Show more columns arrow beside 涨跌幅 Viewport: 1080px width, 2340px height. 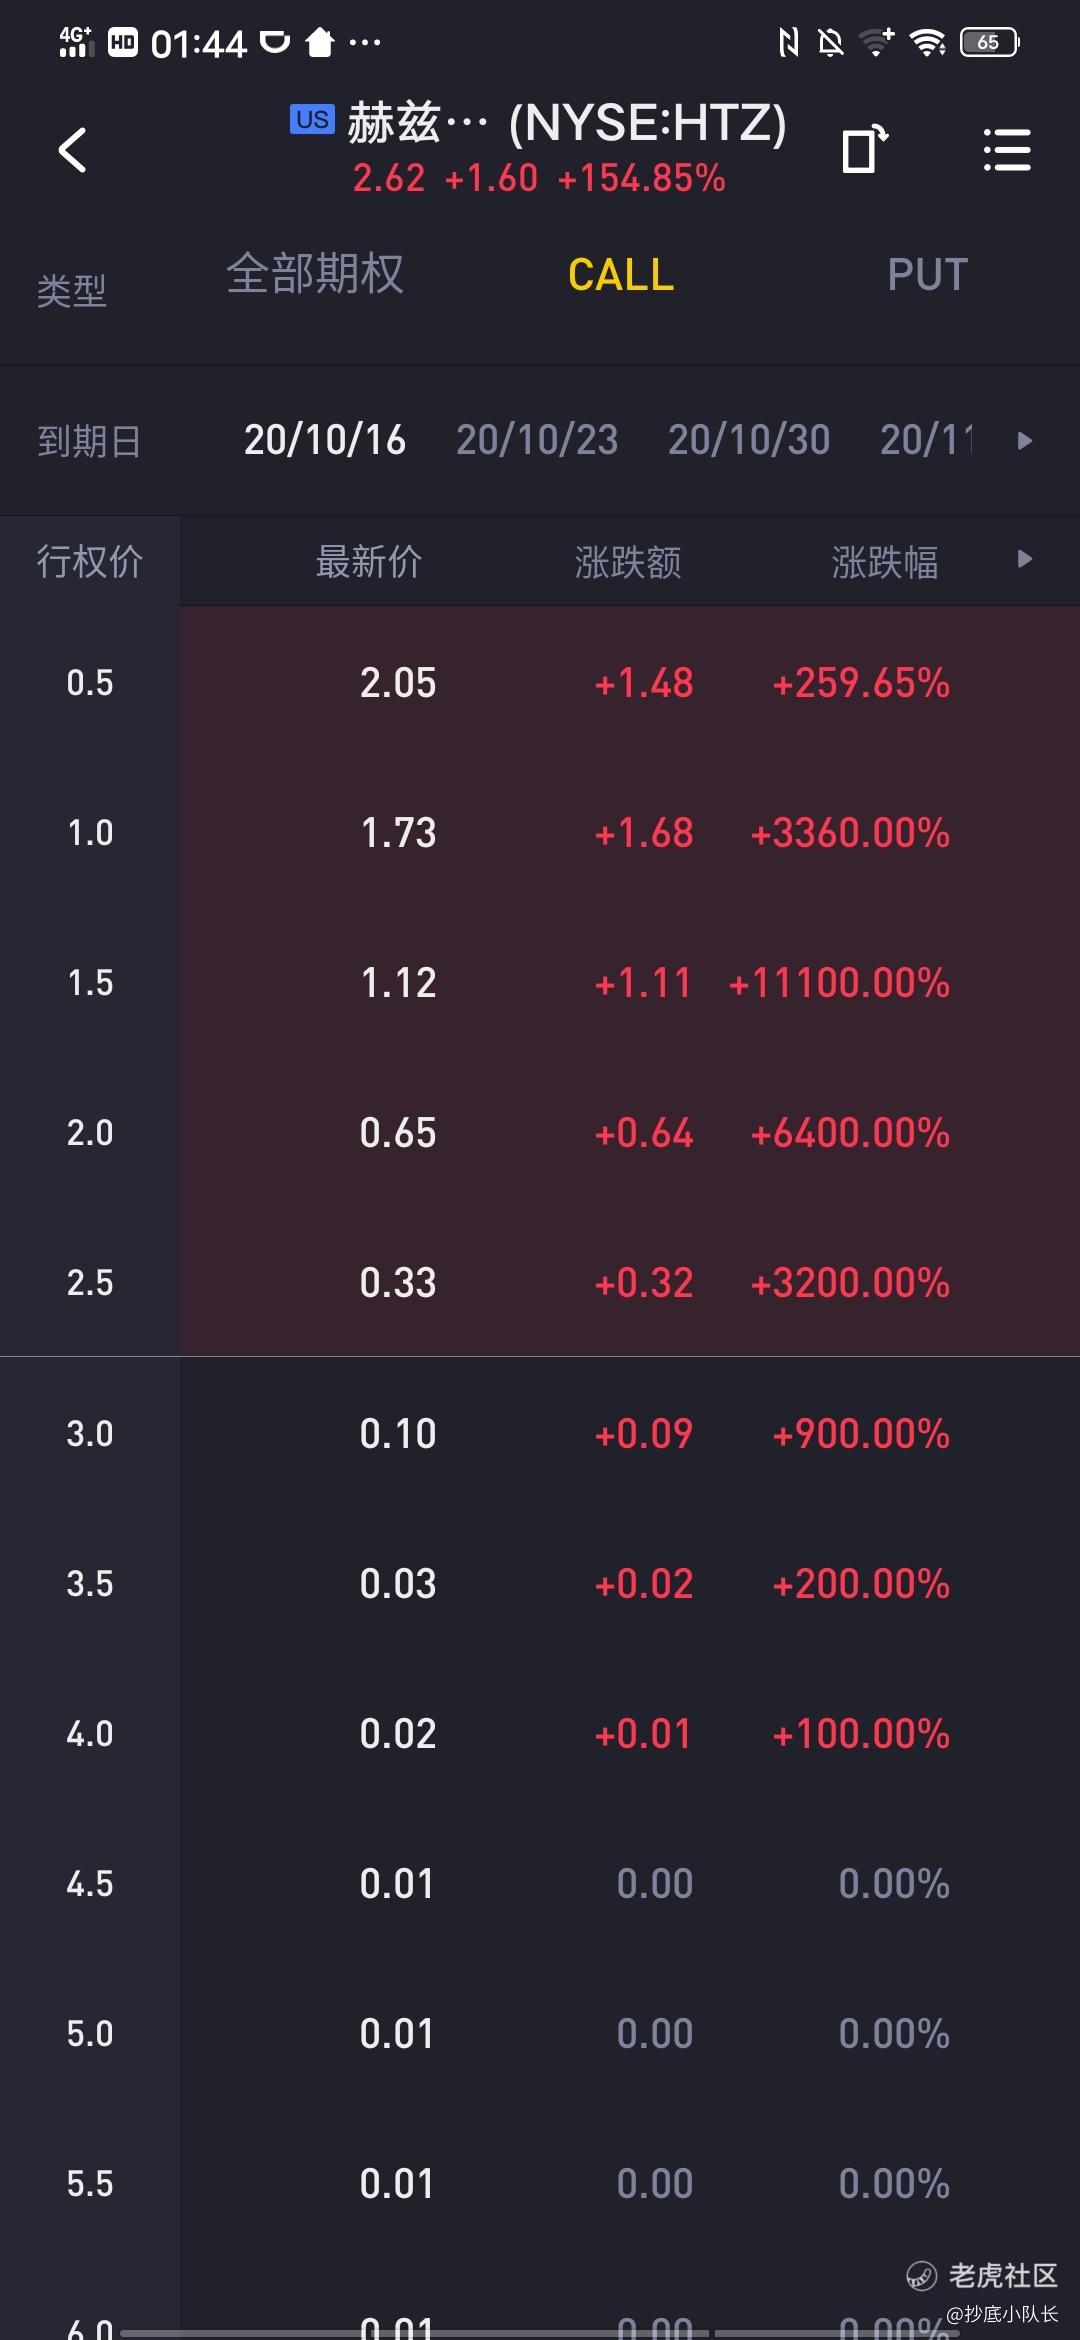[x=1024, y=559]
